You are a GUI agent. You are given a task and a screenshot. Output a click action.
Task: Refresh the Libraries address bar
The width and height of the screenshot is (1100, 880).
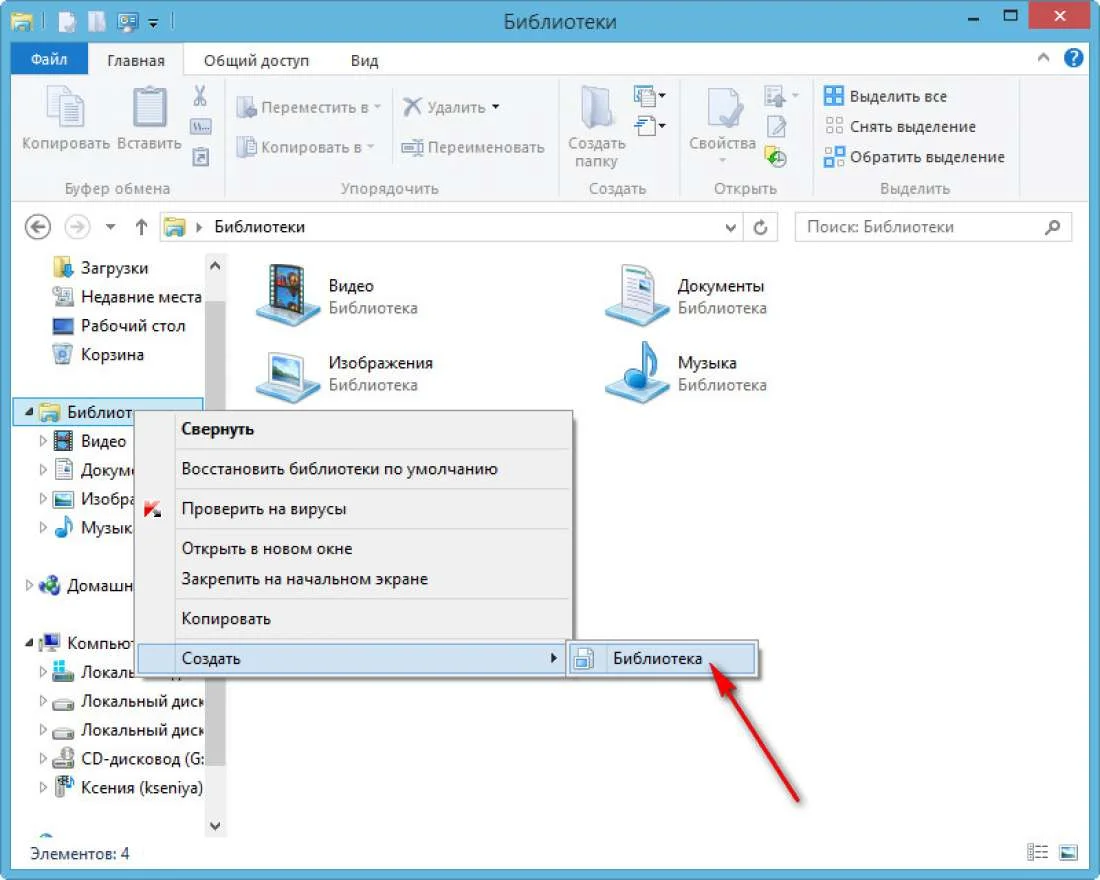[760, 227]
